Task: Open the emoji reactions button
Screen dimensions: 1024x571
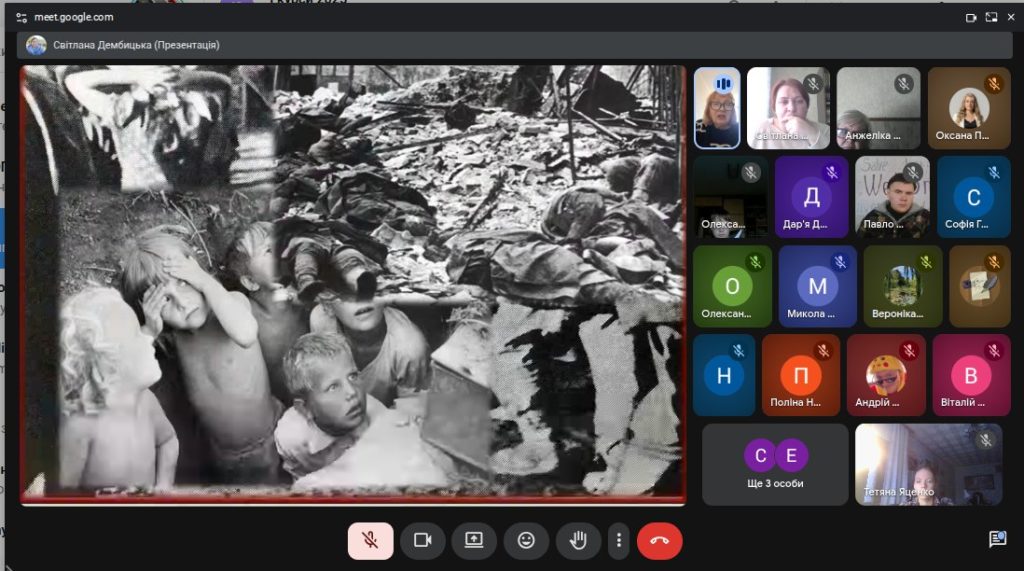Action: [x=526, y=540]
